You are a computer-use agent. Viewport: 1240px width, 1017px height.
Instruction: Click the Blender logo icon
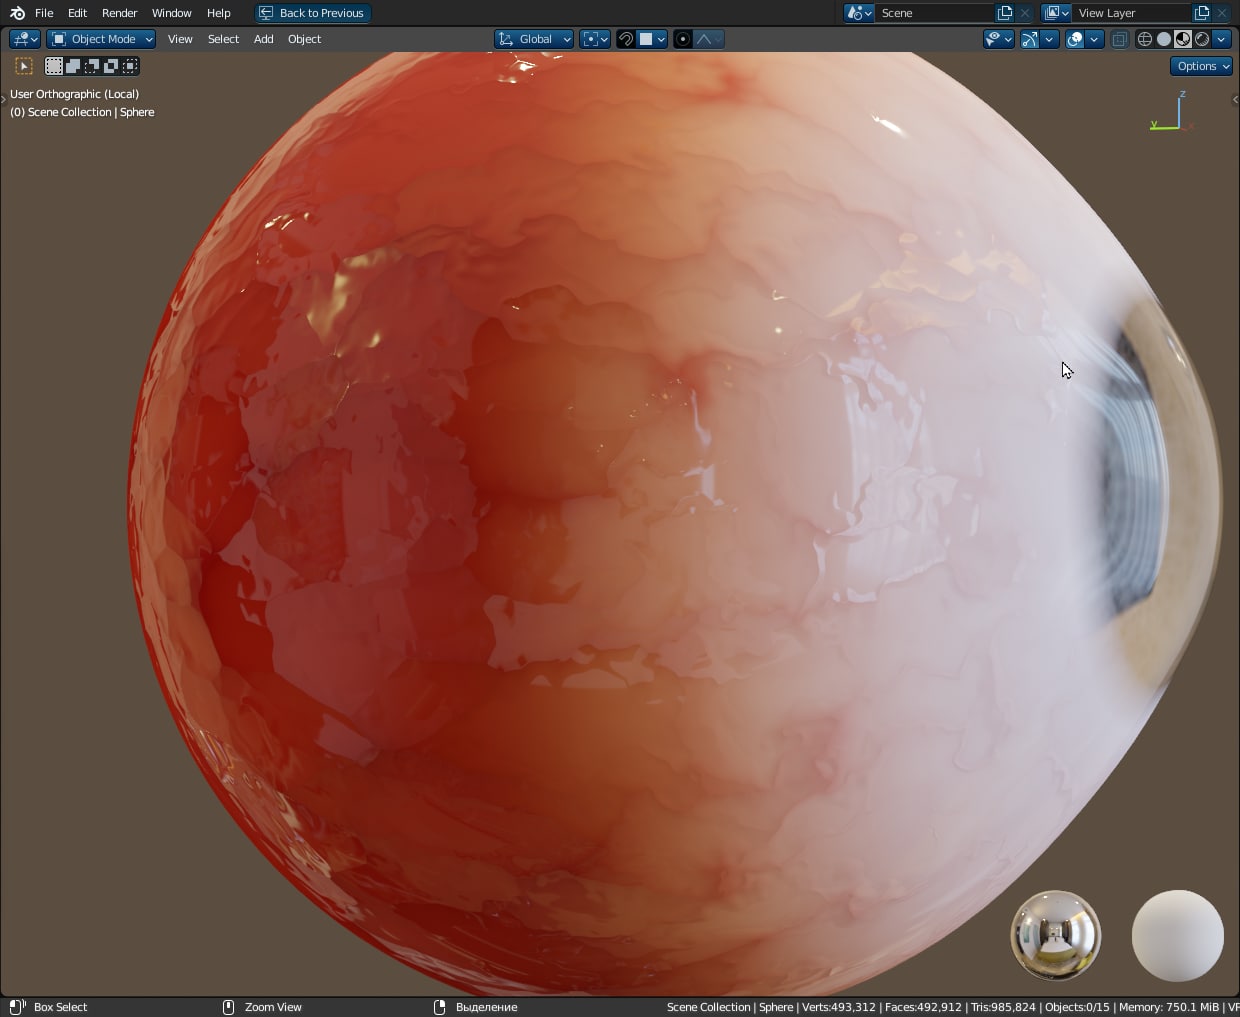(x=17, y=13)
